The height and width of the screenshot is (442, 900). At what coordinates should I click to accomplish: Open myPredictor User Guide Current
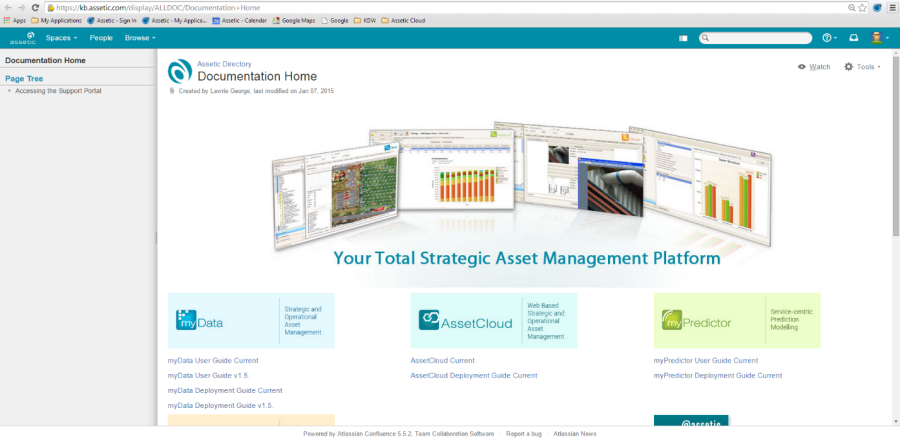tap(706, 360)
